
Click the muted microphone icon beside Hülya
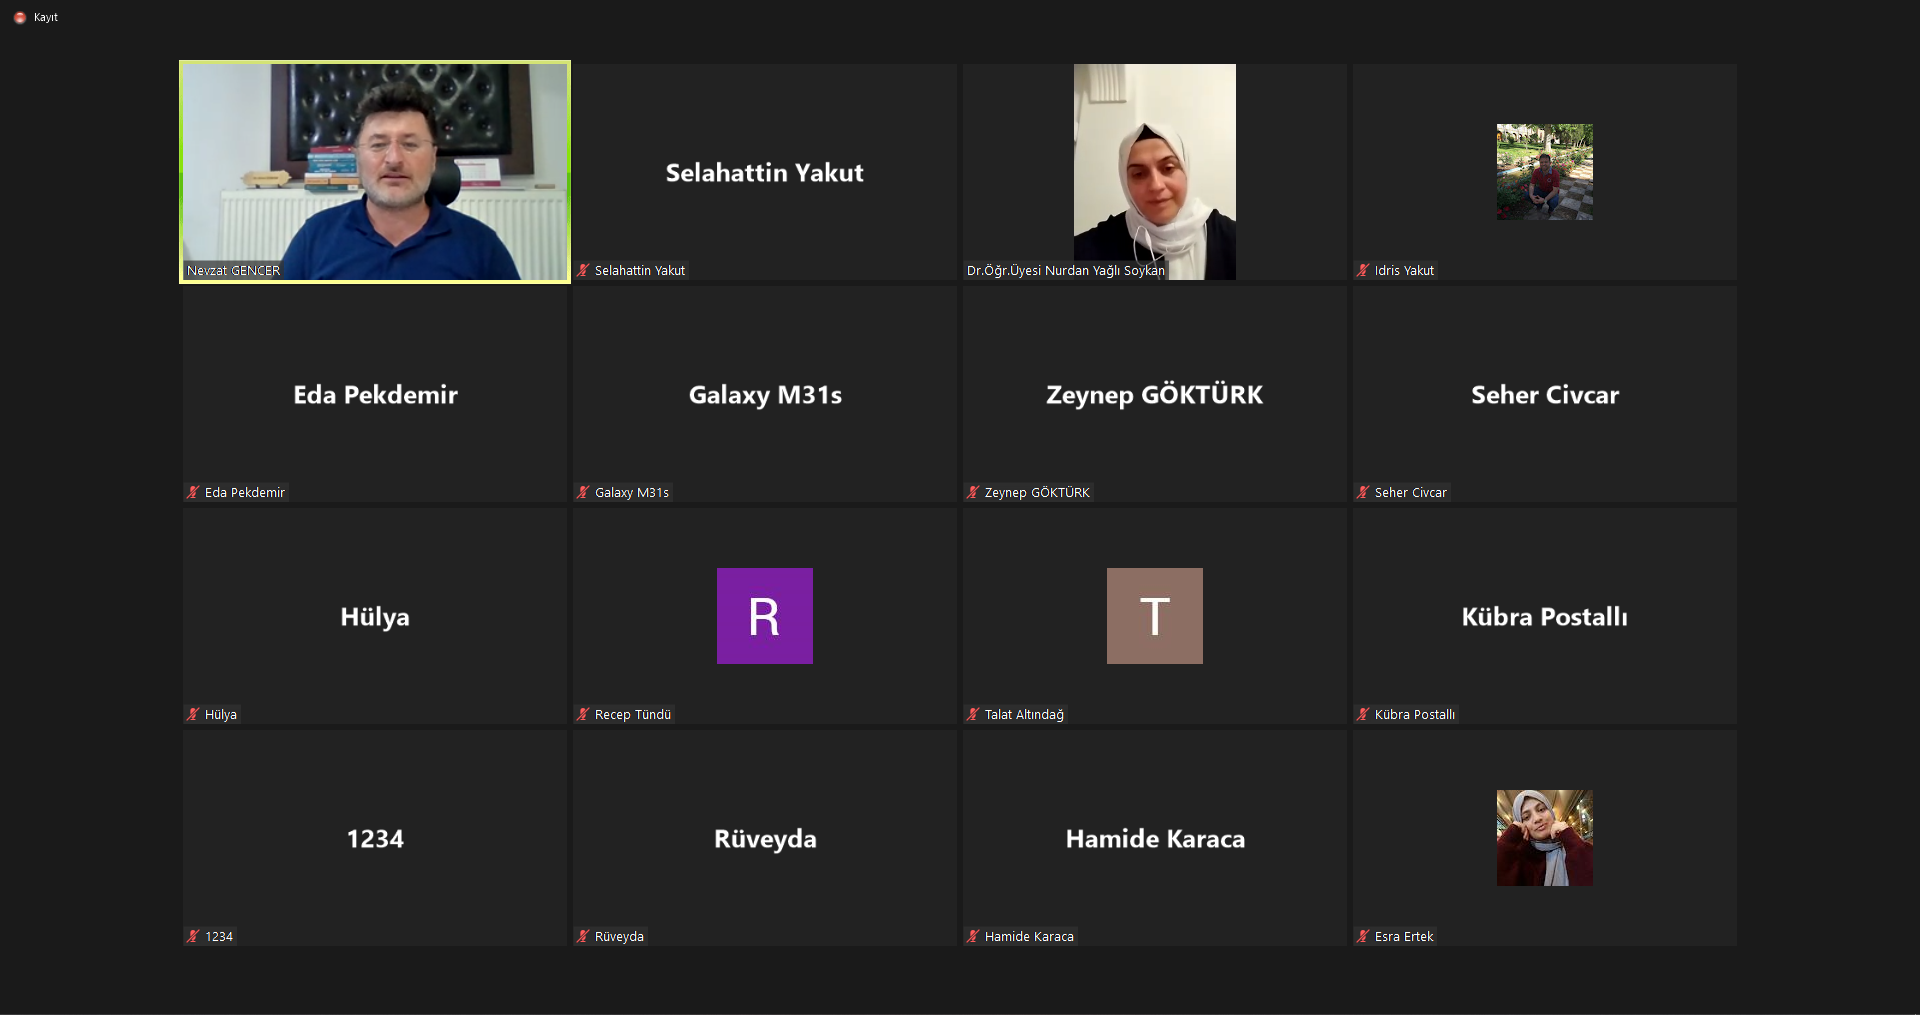coord(193,714)
